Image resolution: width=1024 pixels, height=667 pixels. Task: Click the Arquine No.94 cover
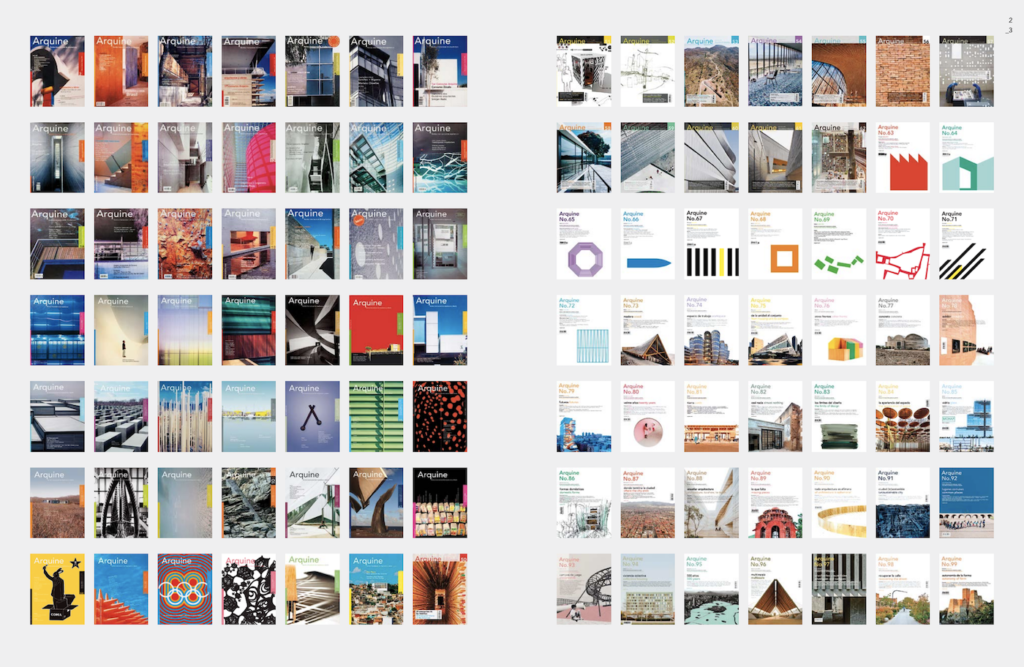[x=648, y=589]
